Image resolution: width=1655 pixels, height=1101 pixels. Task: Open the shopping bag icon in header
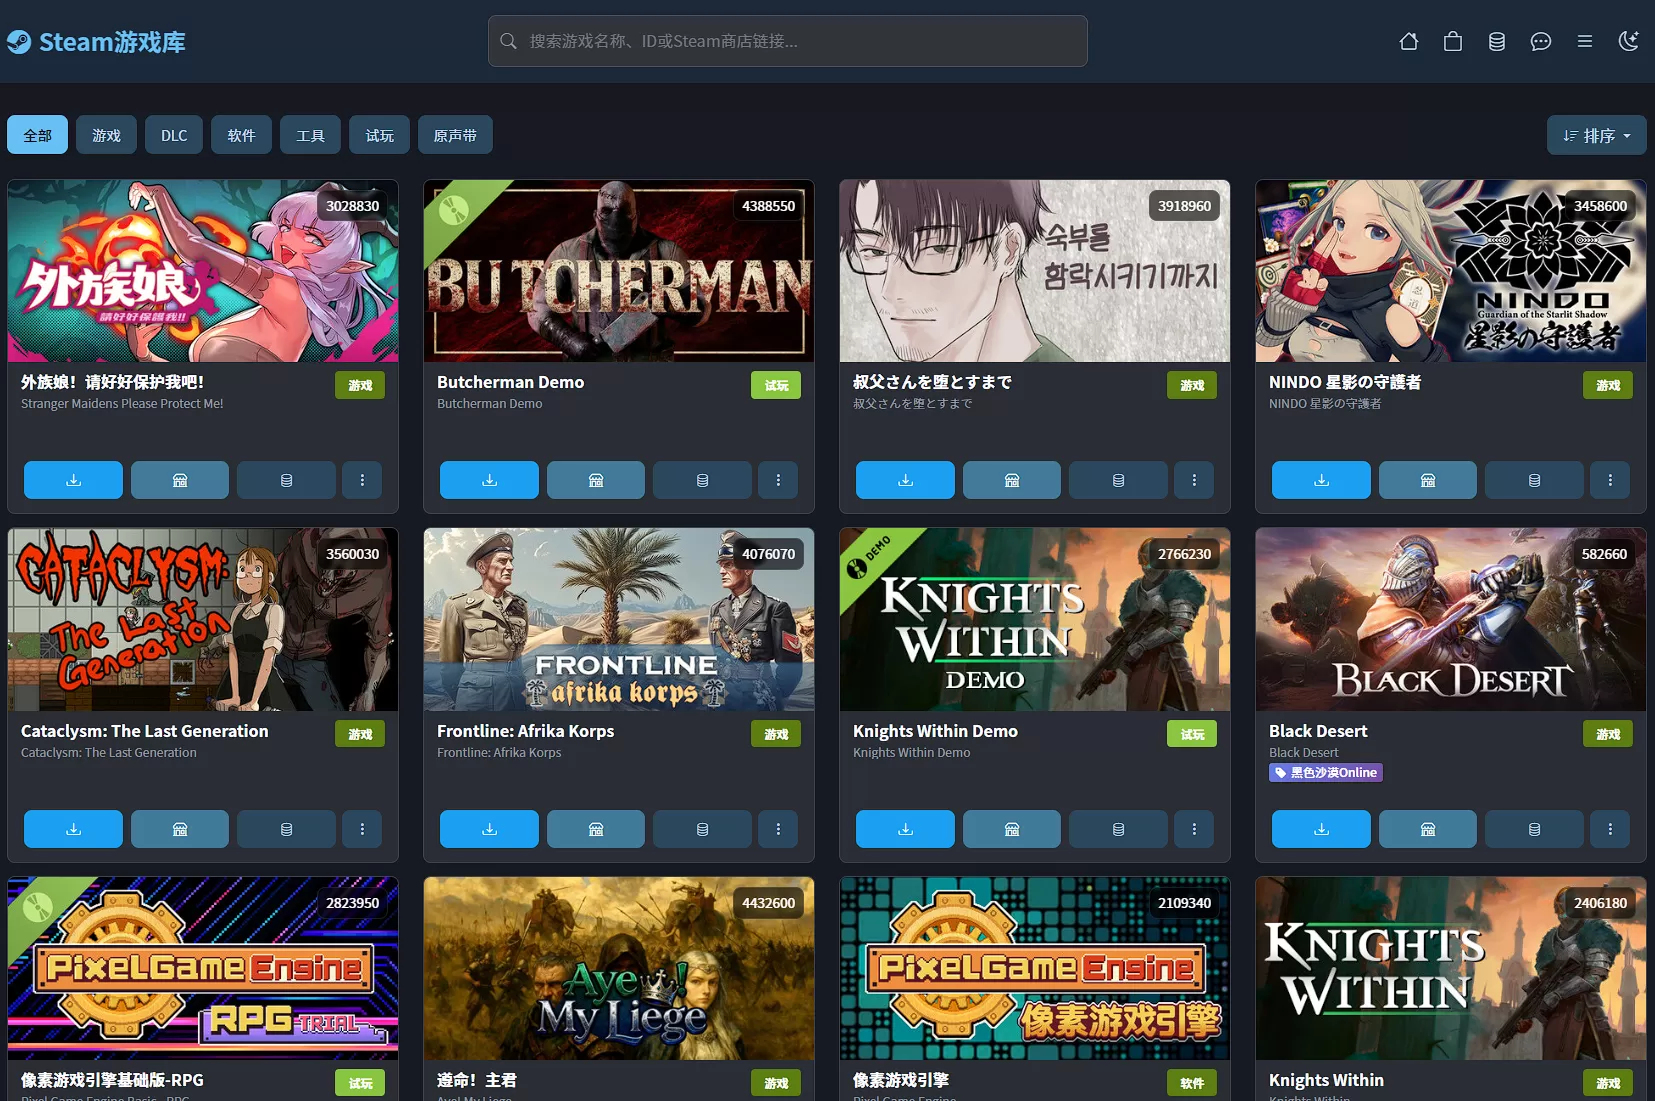tap(1452, 41)
